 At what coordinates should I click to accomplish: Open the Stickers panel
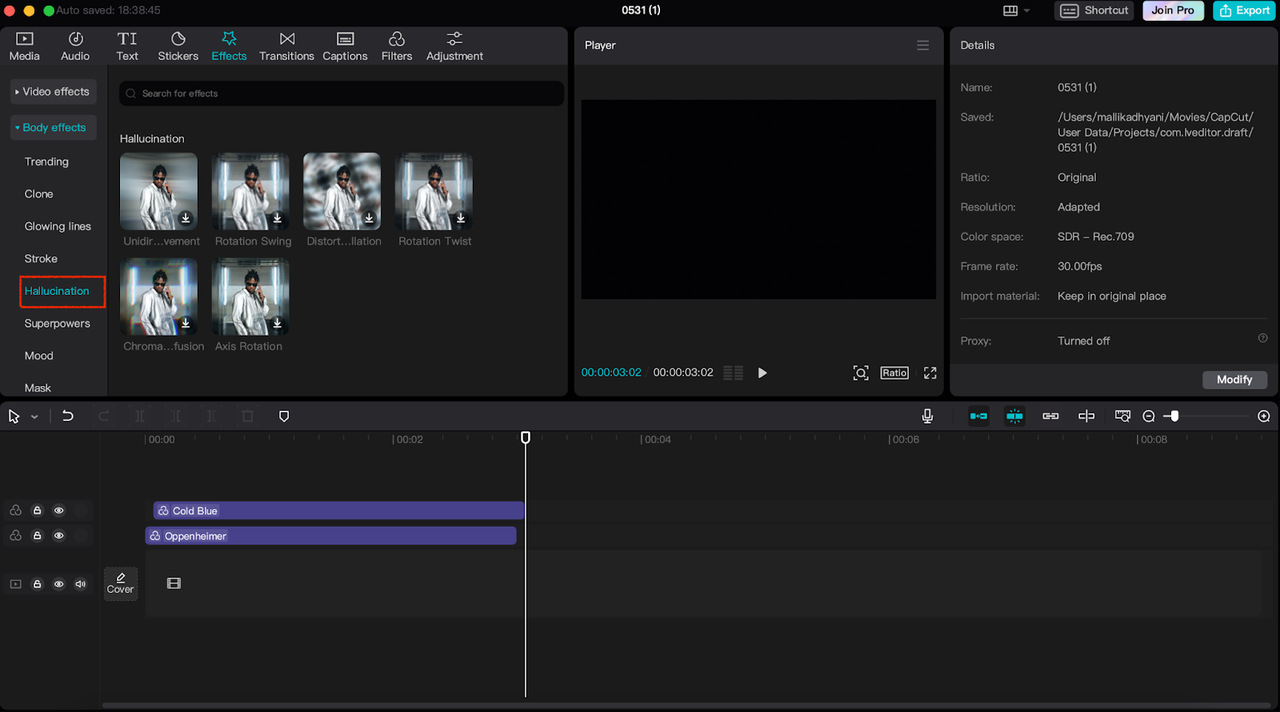coord(178,46)
